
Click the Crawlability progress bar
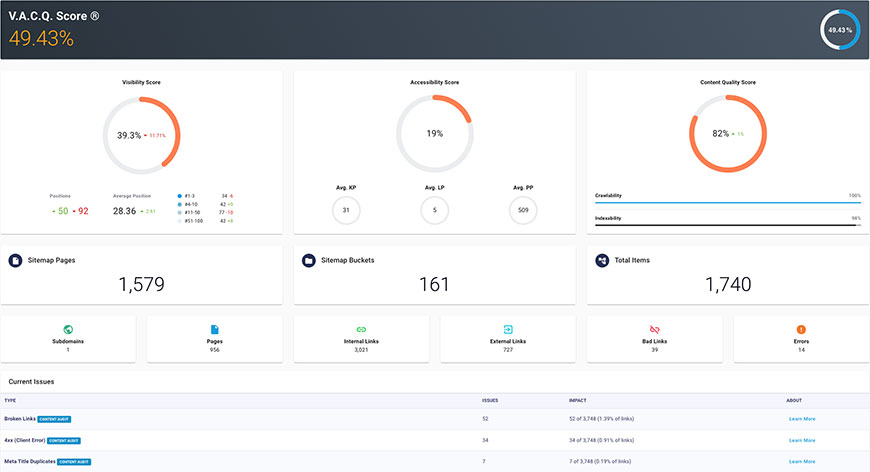point(727,202)
